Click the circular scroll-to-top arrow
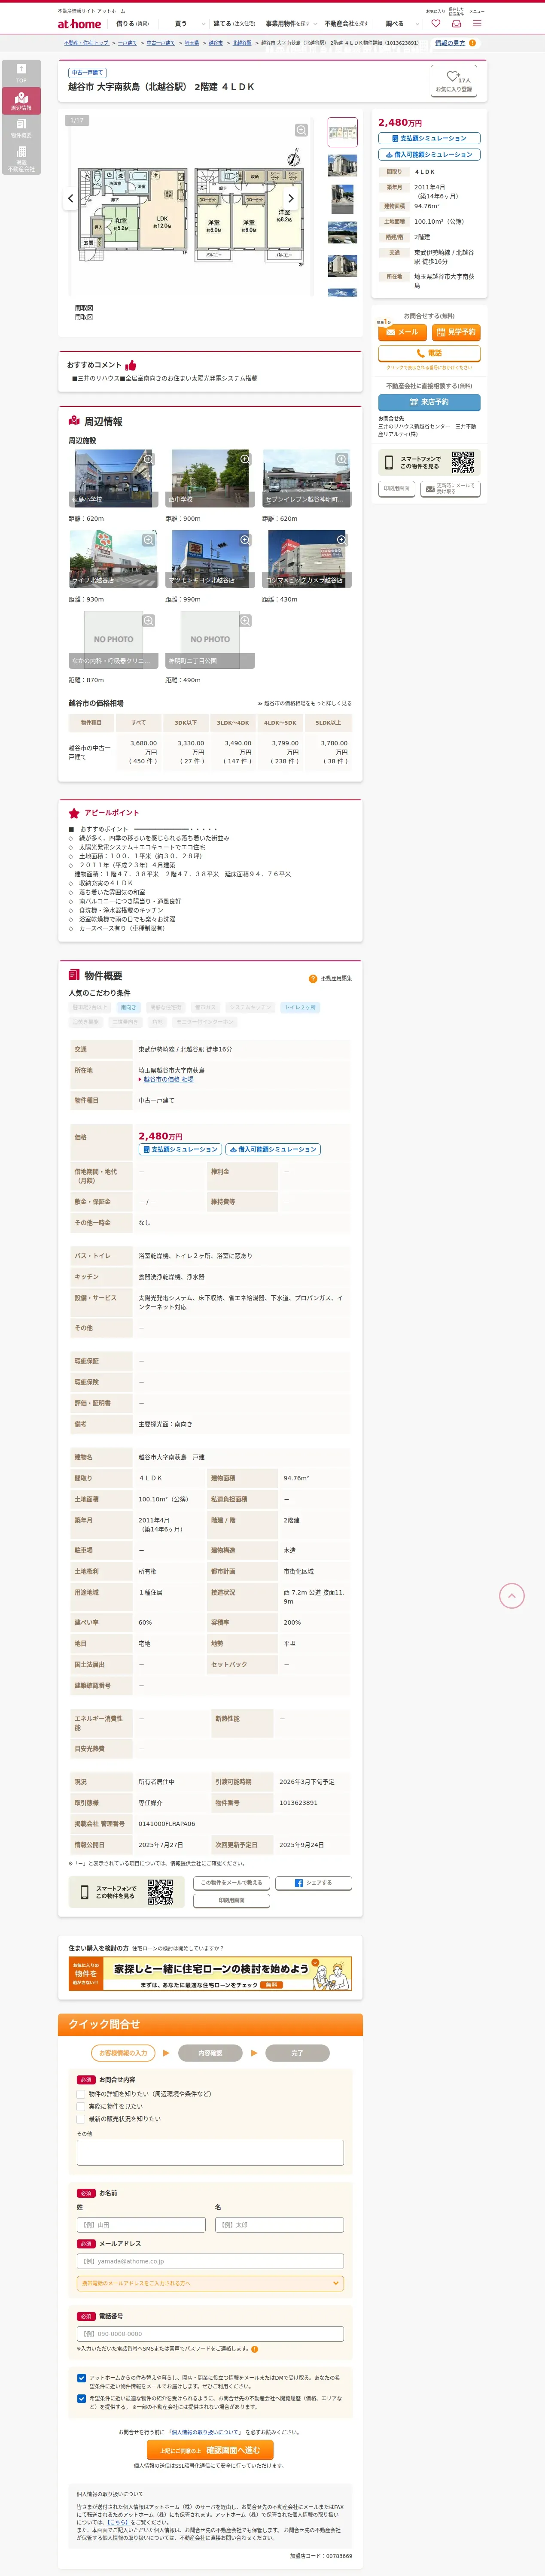Screen dimensions: 545x2576 (511, 1596)
